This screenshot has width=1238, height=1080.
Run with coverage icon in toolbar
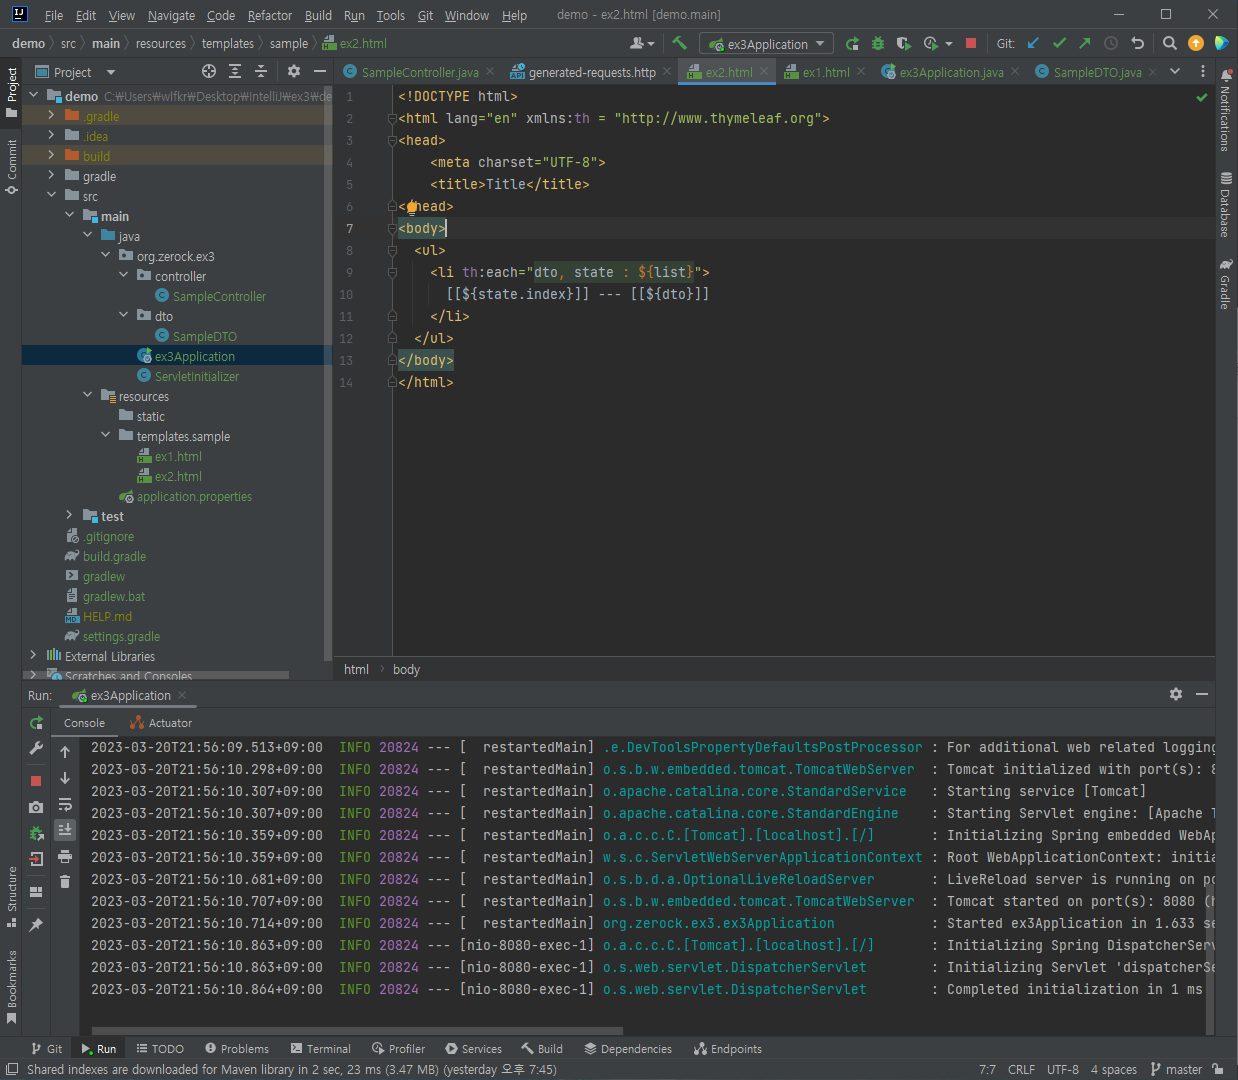904,43
